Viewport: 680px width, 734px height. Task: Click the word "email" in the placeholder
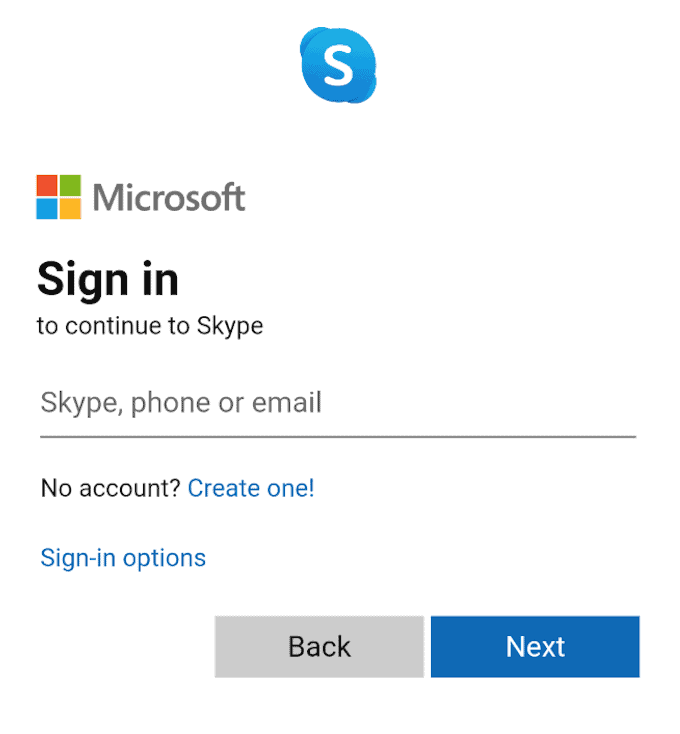click(x=286, y=403)
